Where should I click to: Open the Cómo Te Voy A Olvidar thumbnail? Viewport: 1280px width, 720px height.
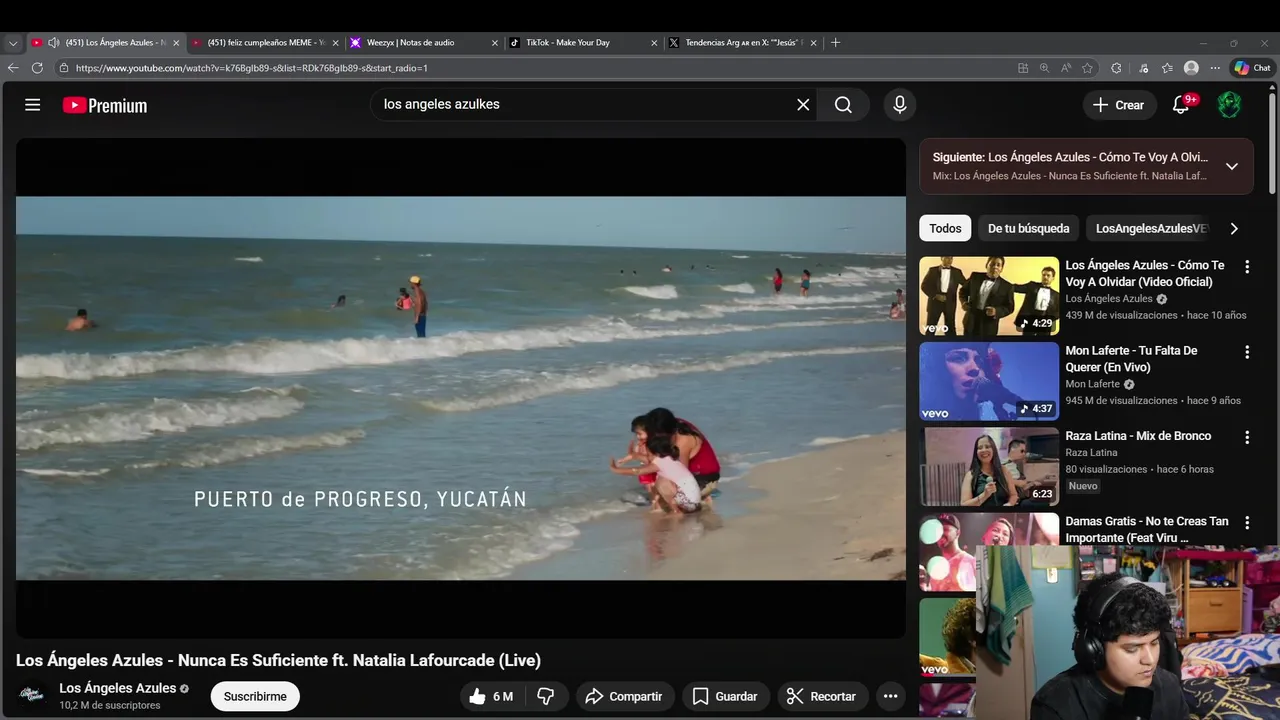989,296
